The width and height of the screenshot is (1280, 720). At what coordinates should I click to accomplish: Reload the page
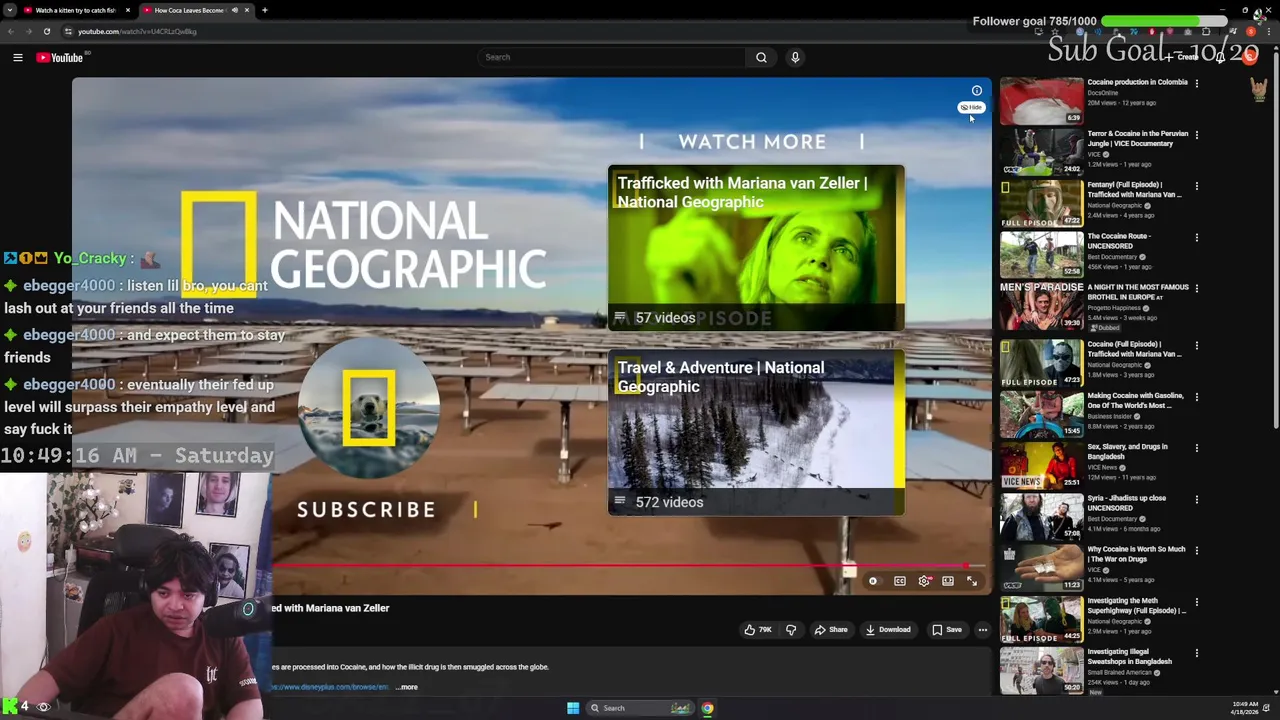(x=46, y=31)
